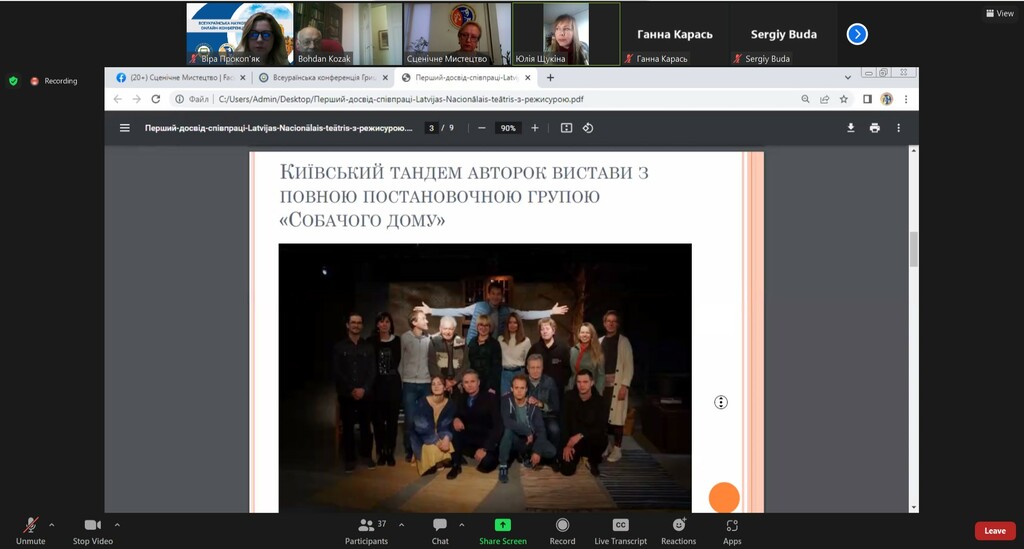The height and width of the screenshot is (549, 1024).
Task: Leave the Zoom meeting
Action: [994, 531]
